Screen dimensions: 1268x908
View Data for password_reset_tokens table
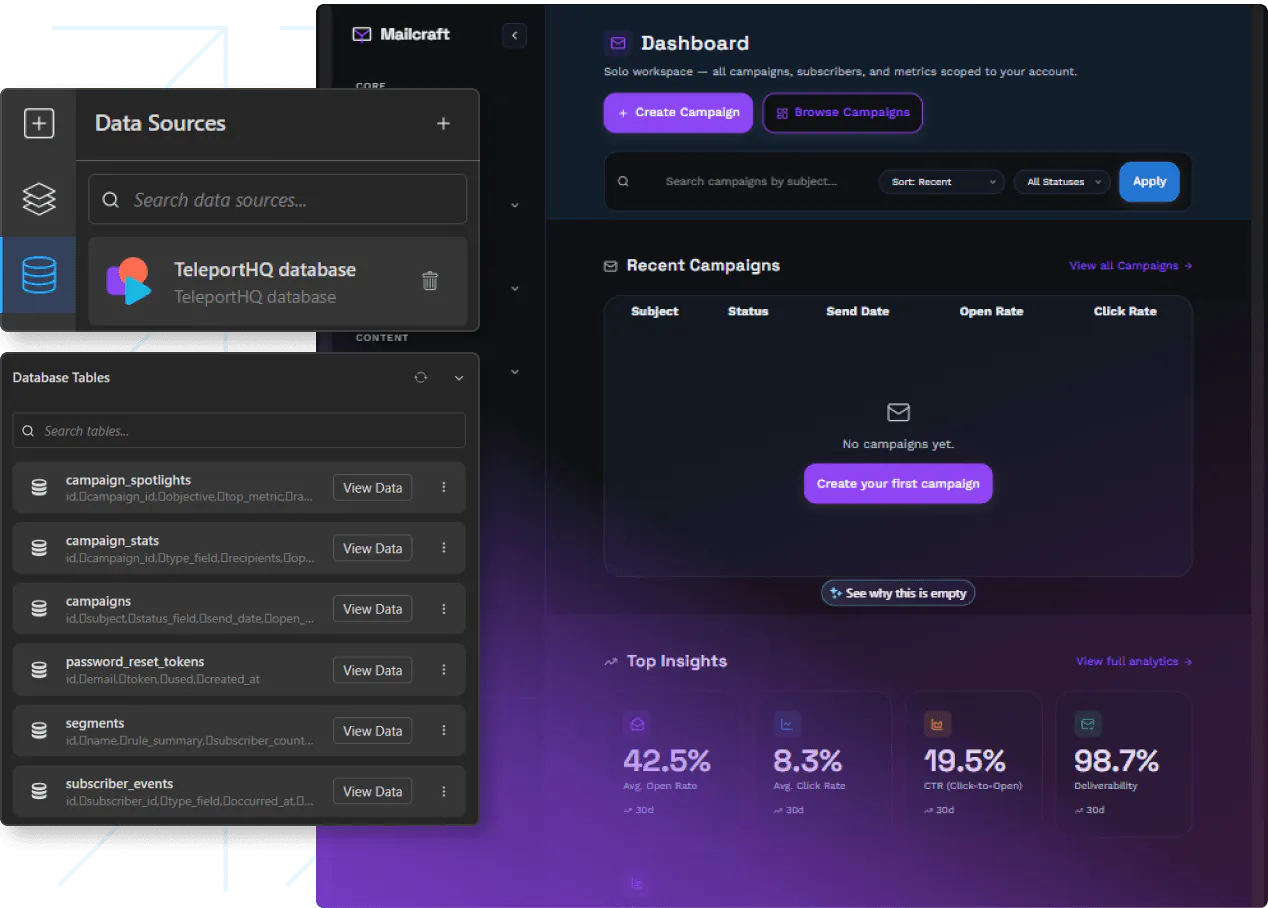pos(372,670)
